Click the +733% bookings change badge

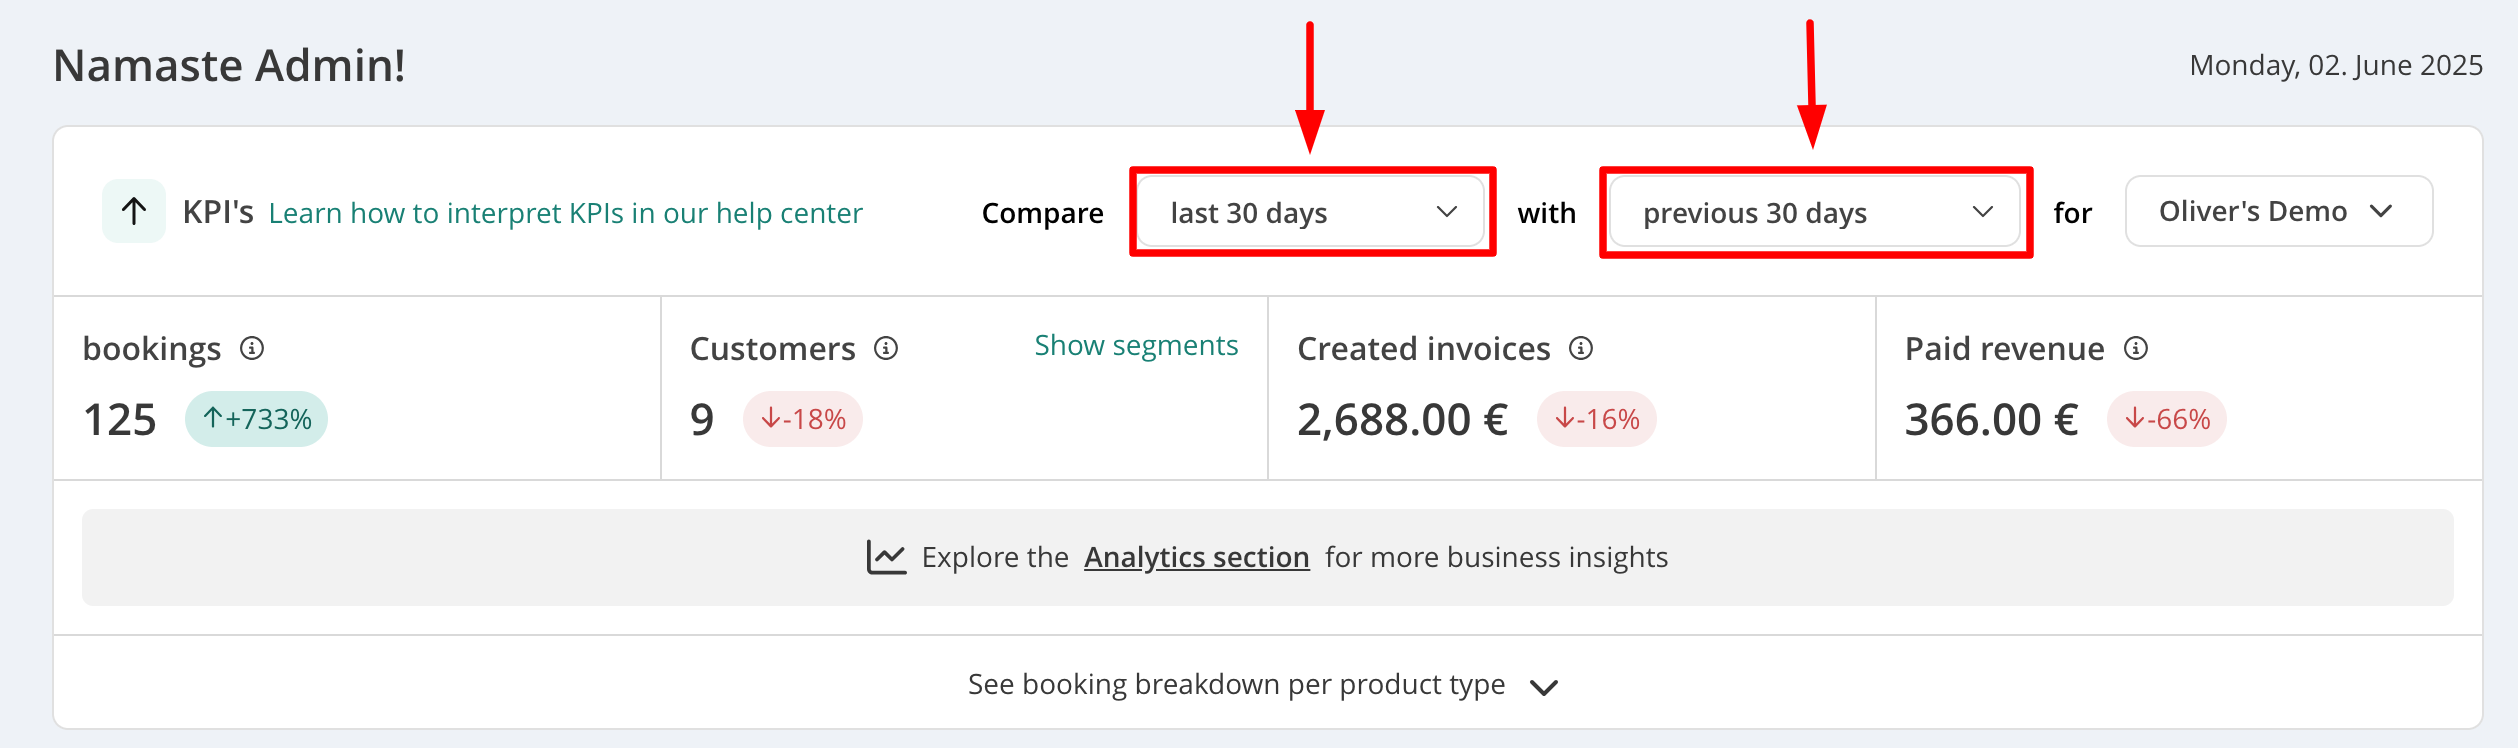point(256,419)
